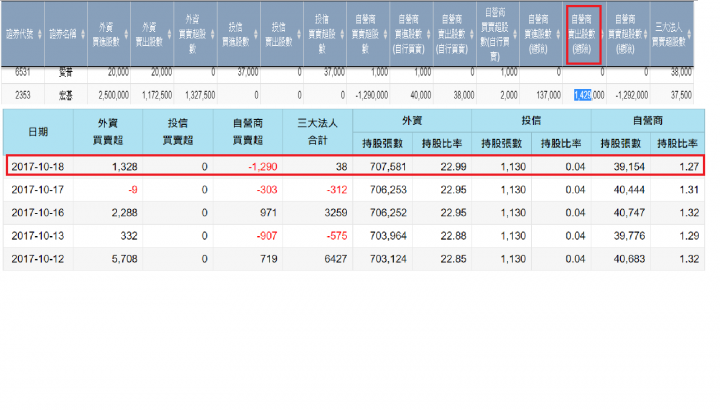Screen dimensions: 720x410
Task: Click the red -907 dealer value
Action: tap(267, 236)
